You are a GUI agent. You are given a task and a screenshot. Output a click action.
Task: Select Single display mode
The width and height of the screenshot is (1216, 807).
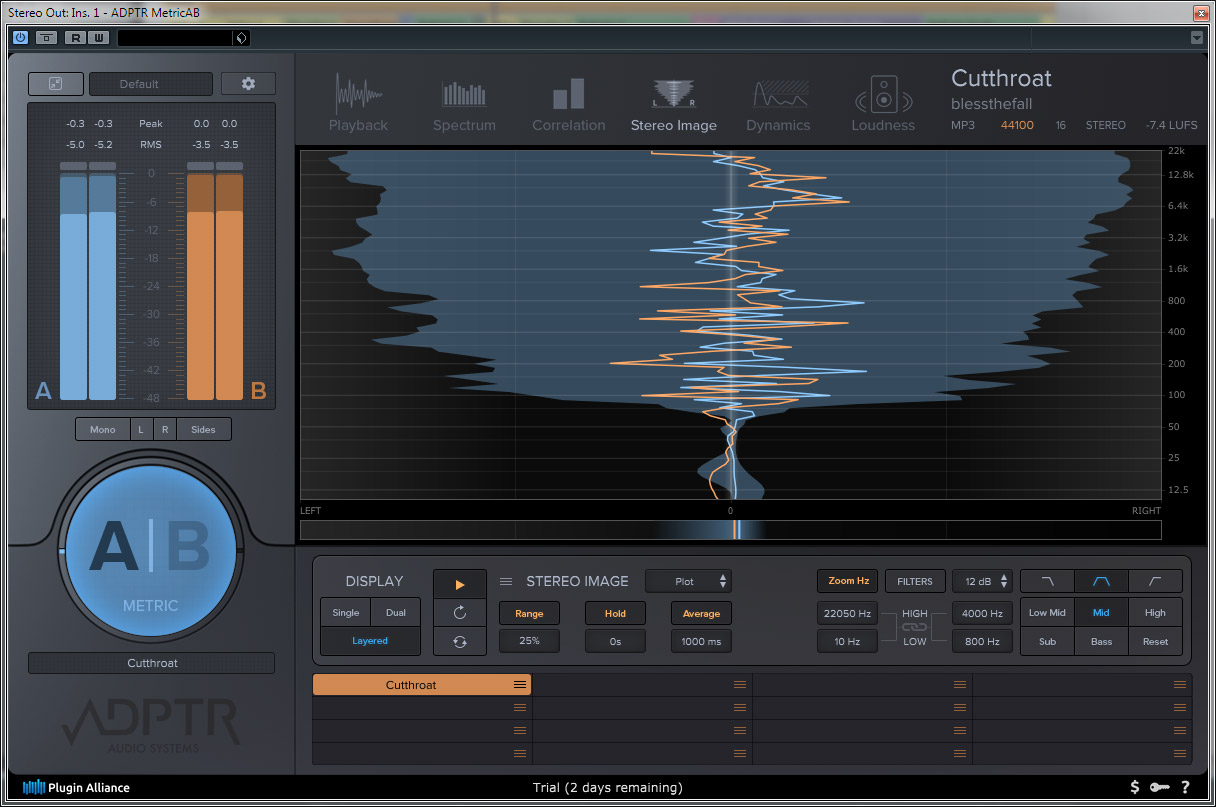click(x=345, y=613)
